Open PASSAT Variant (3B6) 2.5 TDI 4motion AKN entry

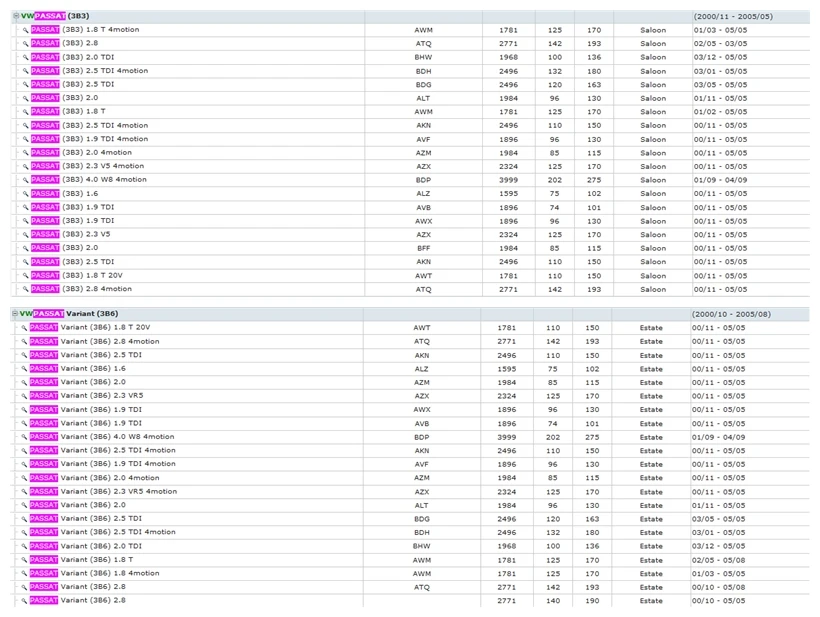(x=102, y=450)
